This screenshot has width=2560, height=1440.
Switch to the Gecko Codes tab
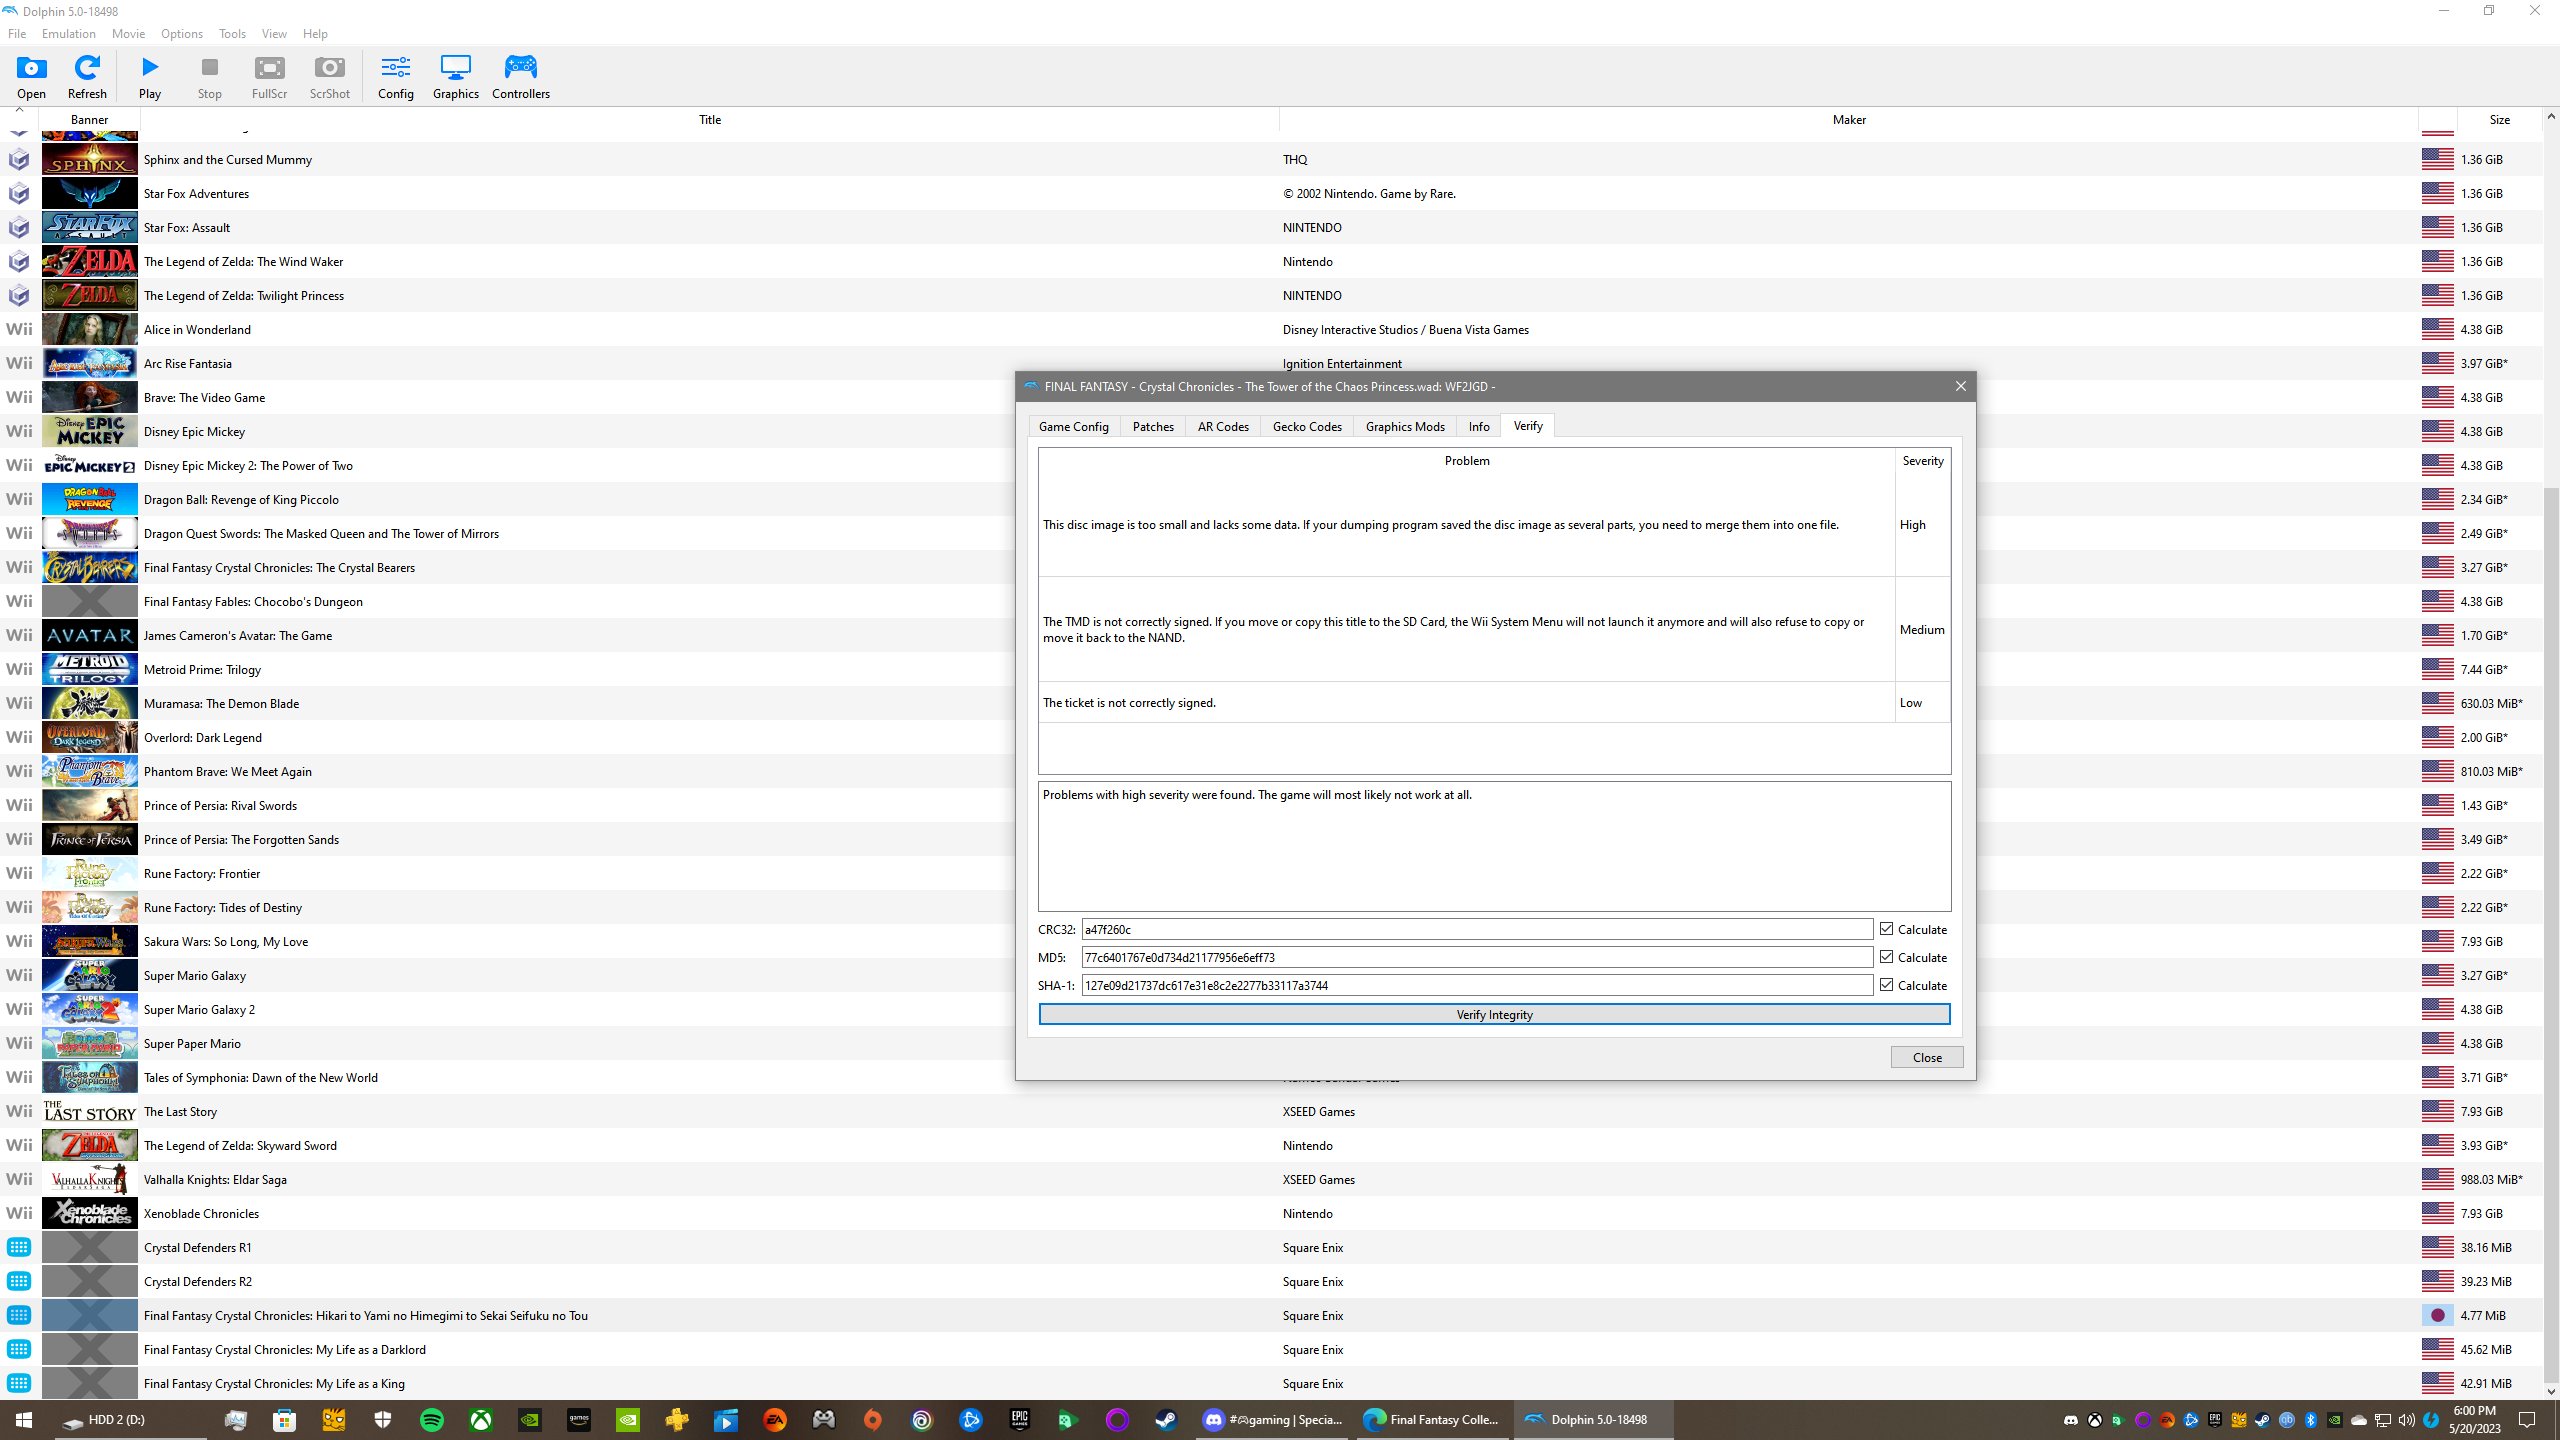pyautogui.click(x=1307, y=427)
